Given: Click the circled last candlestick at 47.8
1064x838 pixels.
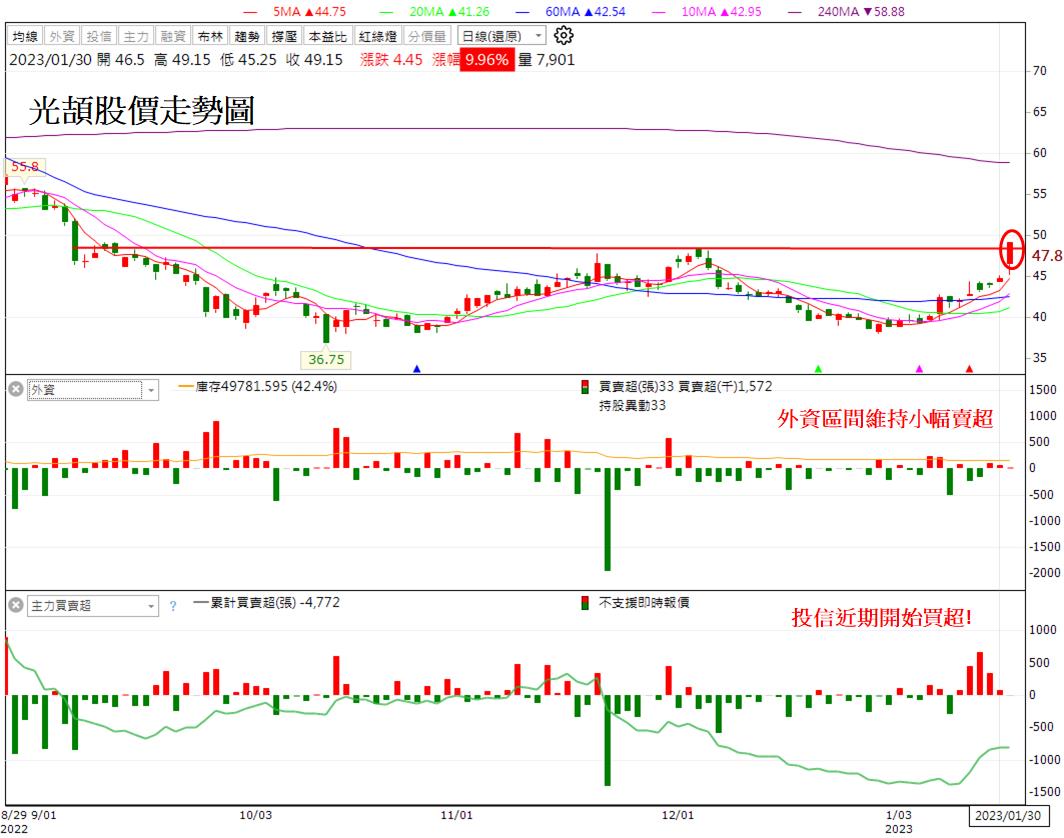Looking at the screenshot, I should pos(1012,250).
